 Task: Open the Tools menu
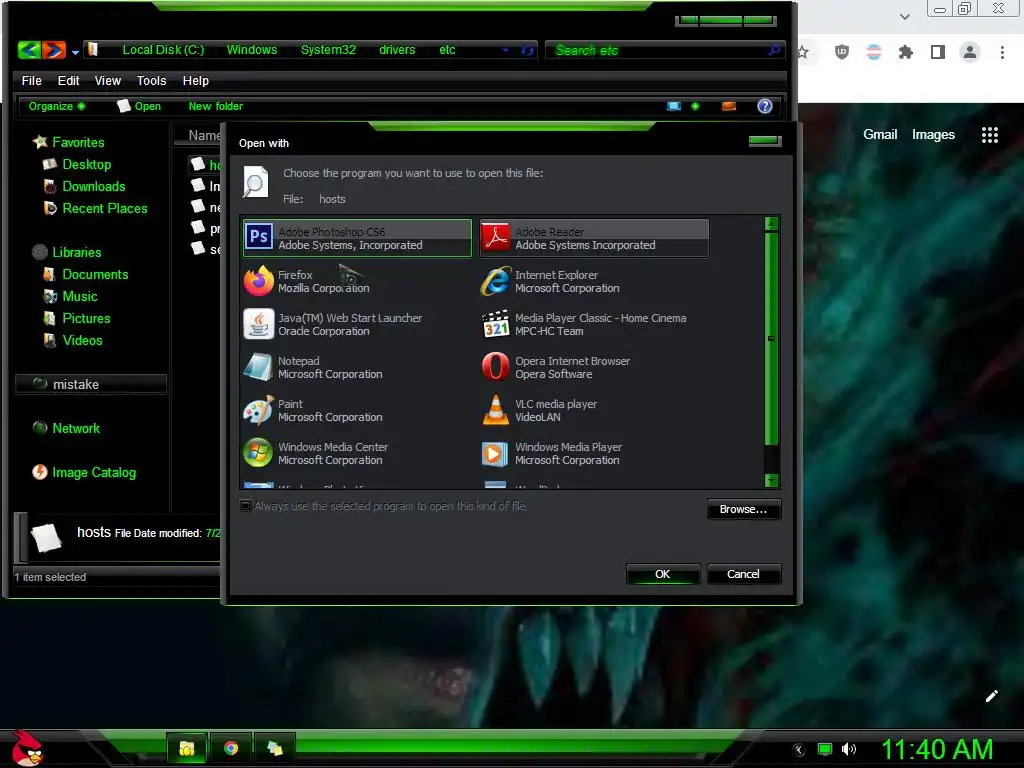pyautogui.click(x=152, y=80)
